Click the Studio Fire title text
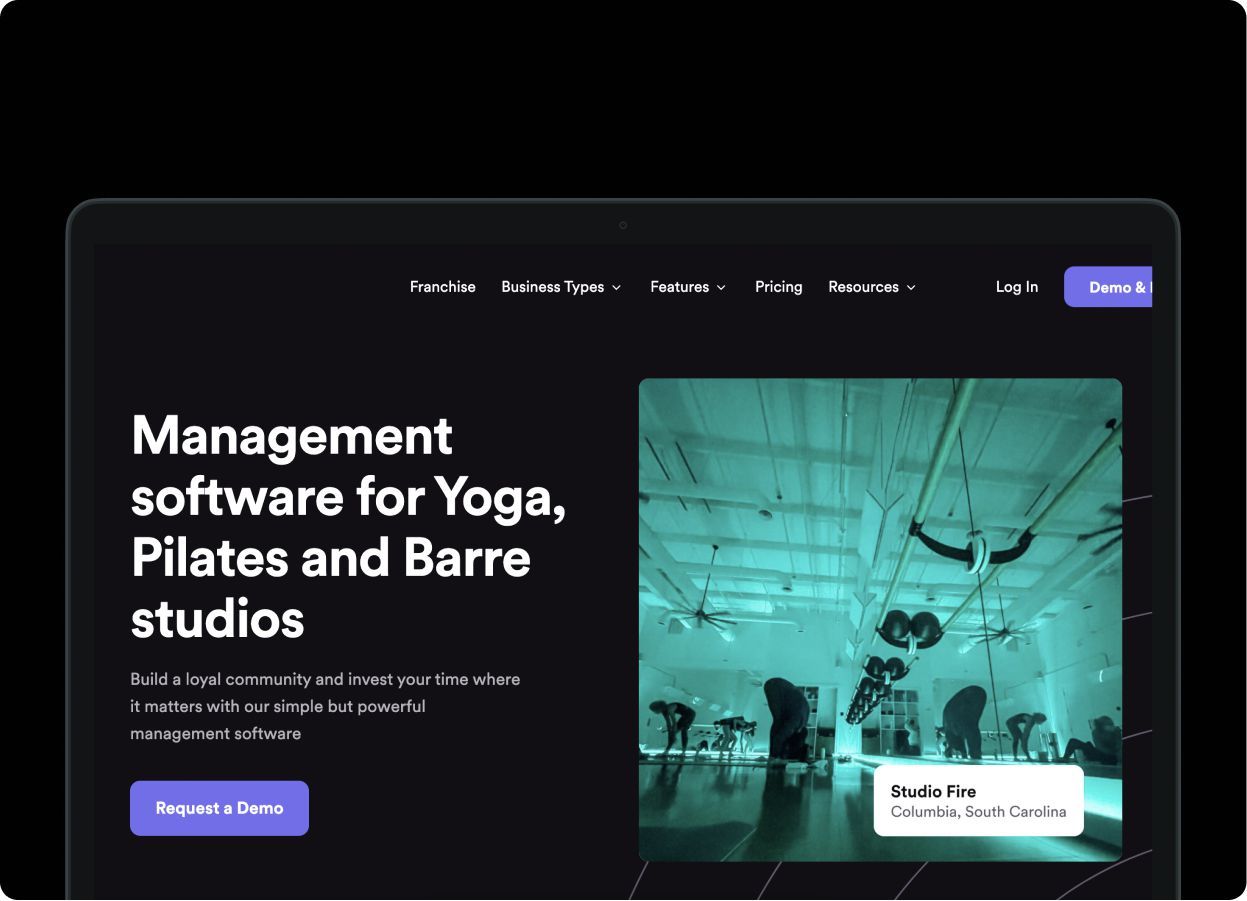Viewport: 1247px width, 901px height. tap(933, 791)
